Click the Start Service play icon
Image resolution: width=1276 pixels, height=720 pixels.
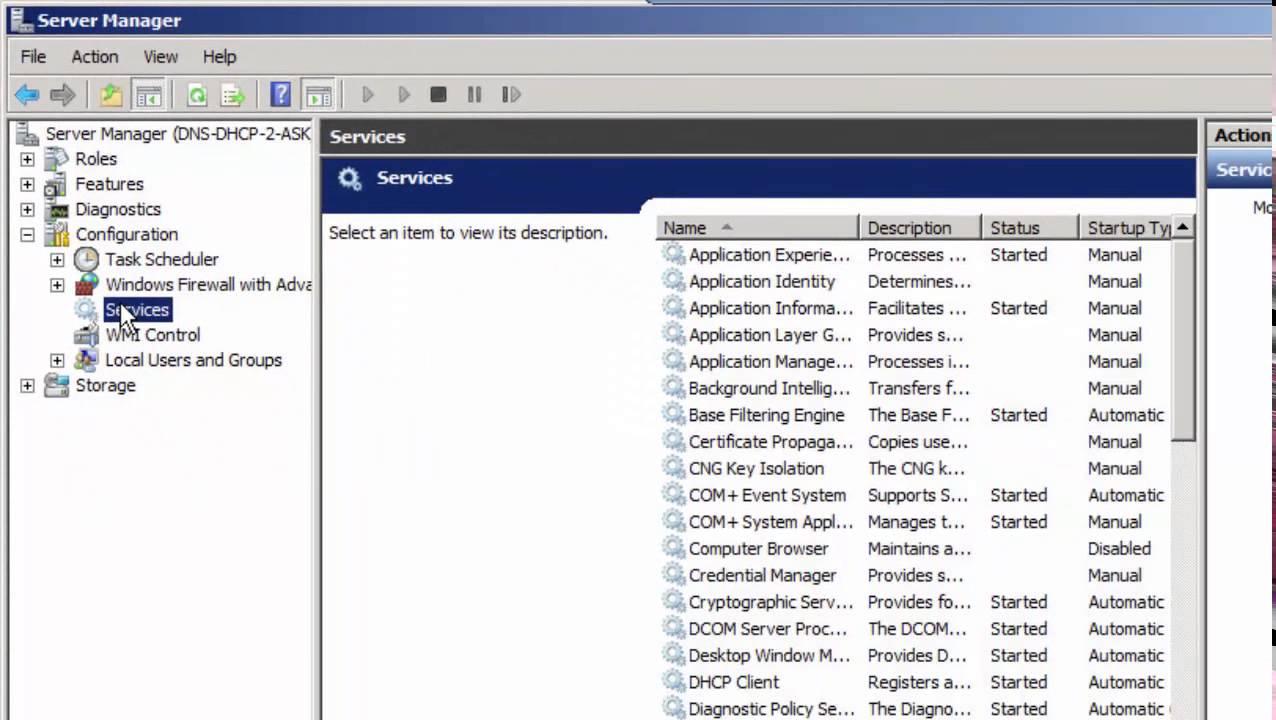[367, 95]
